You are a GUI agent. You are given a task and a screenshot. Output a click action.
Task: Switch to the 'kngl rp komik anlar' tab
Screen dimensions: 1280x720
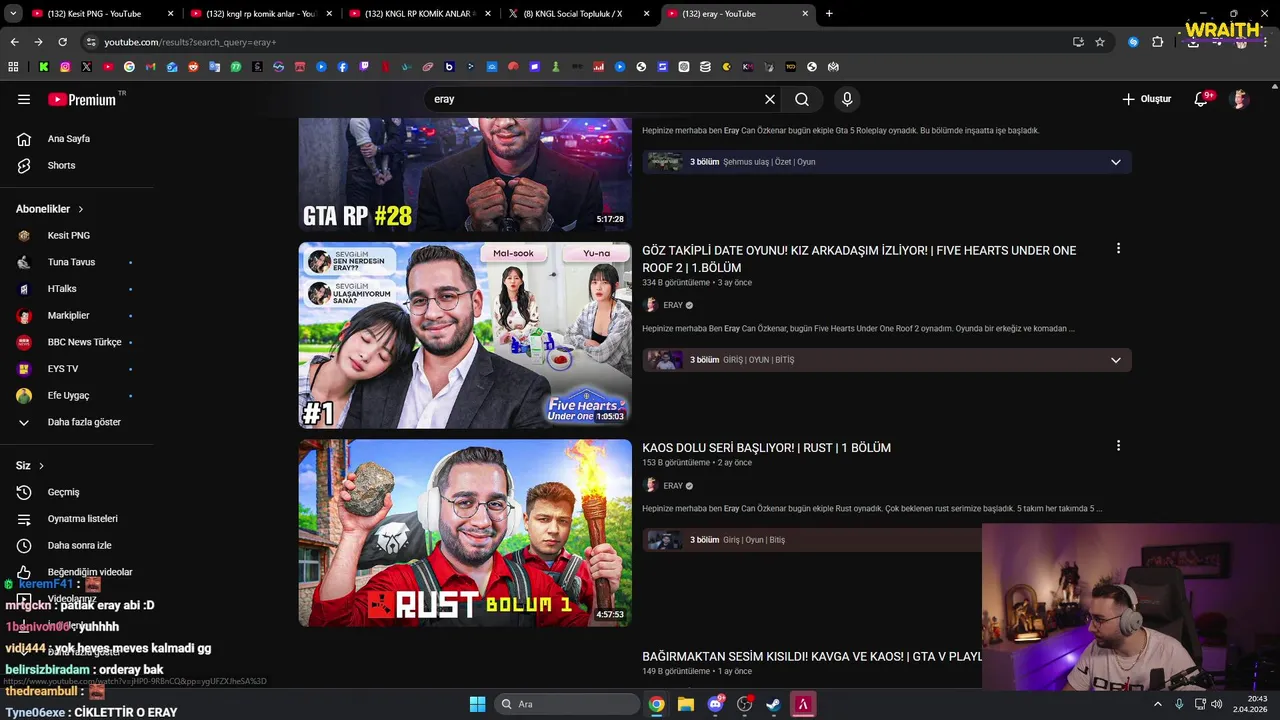pos(260,14)
